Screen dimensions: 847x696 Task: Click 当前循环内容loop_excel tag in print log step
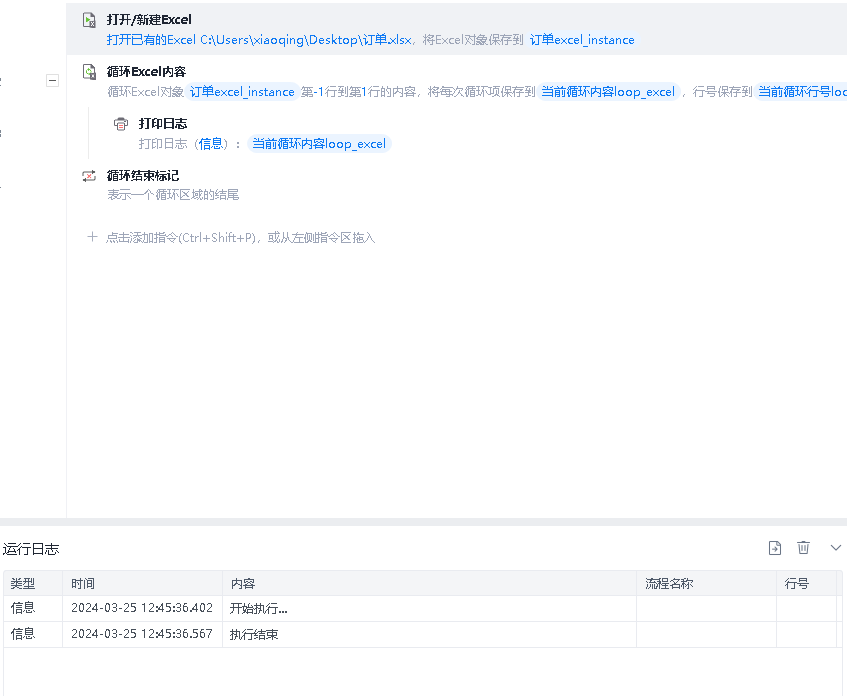[x=319, y=144]
